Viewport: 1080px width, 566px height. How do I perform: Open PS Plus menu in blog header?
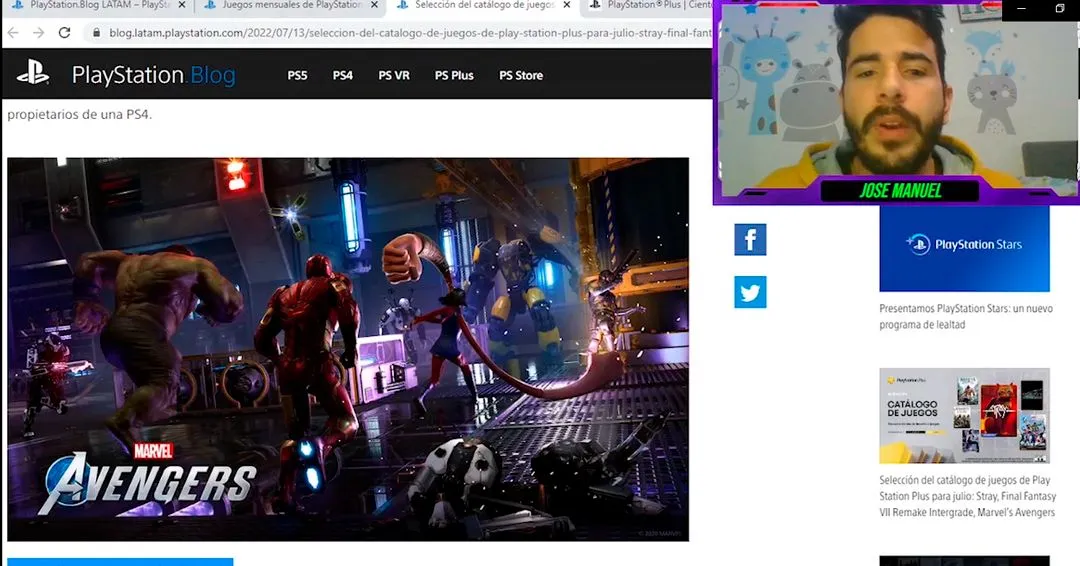click(x=454, y=75)
